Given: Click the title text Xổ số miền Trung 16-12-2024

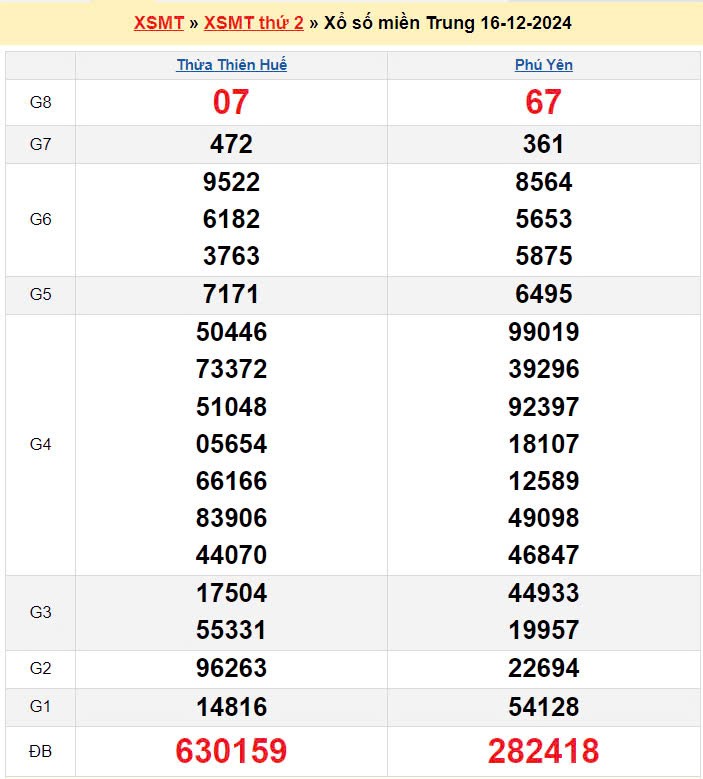Looking at the screenshot, I should click(448, 23).
